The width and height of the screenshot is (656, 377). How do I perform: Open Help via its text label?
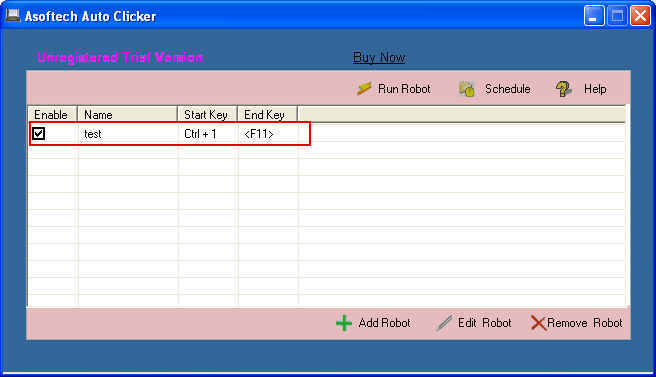click(x=595, y=89)
